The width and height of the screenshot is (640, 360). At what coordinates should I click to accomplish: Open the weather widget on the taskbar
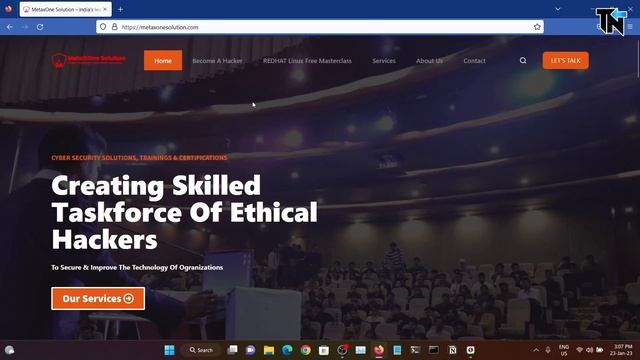click(x=9, y=350)
